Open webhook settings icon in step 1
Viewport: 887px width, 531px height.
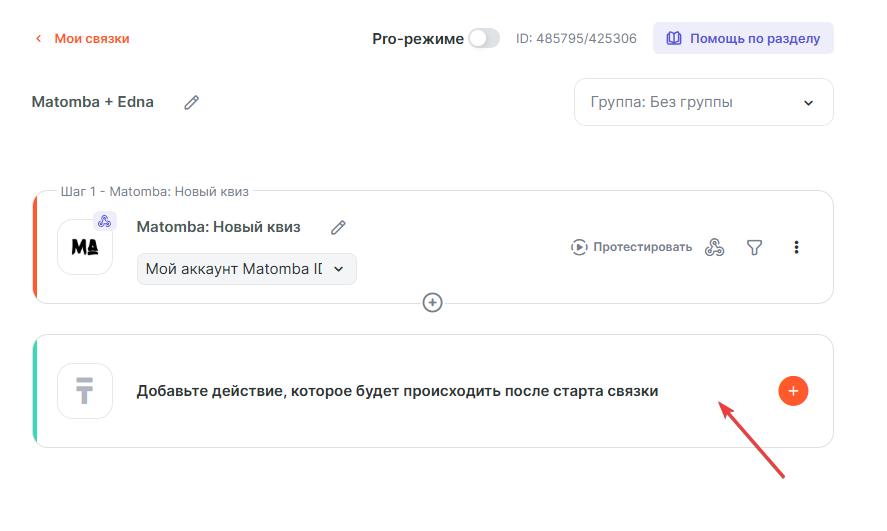click(714, 247)
